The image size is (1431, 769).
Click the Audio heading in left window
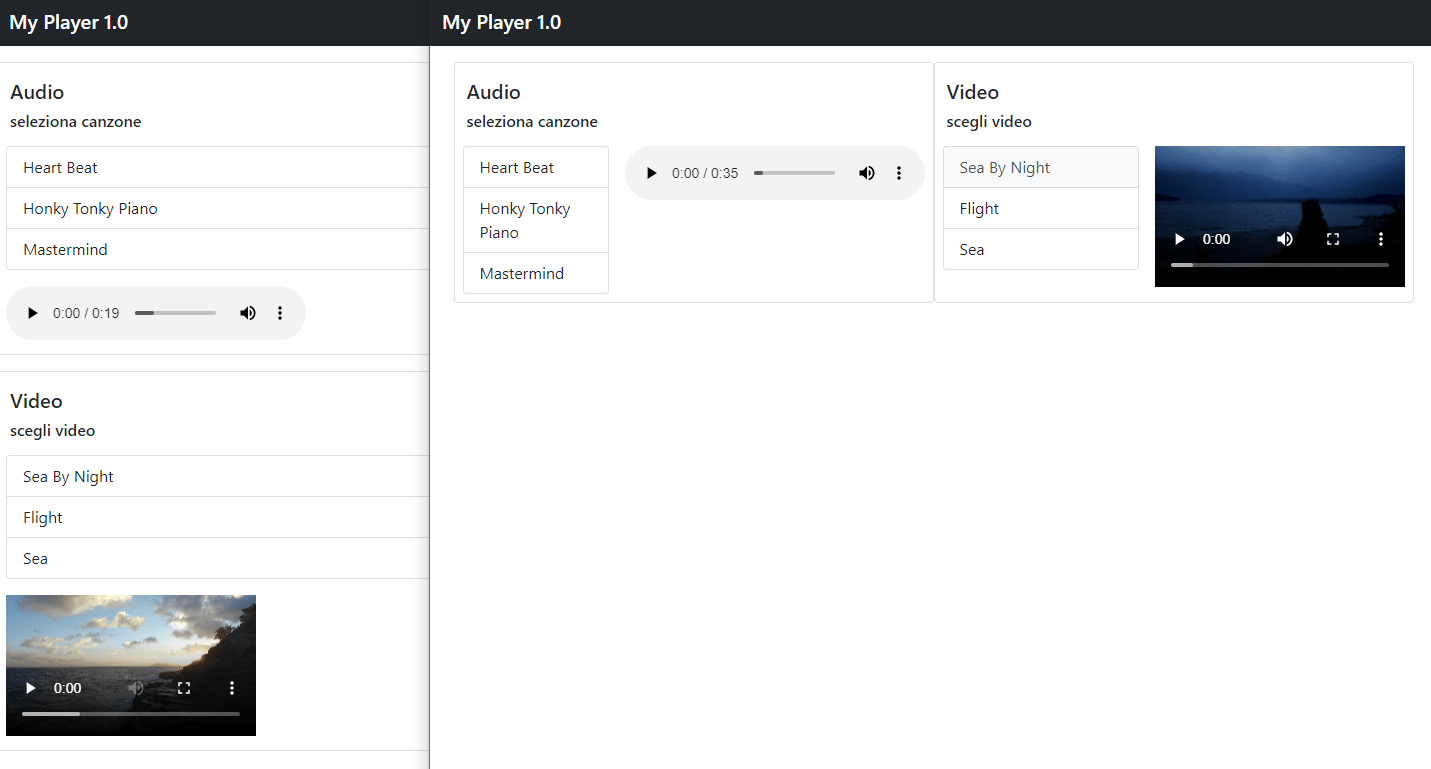click(37, 92)
